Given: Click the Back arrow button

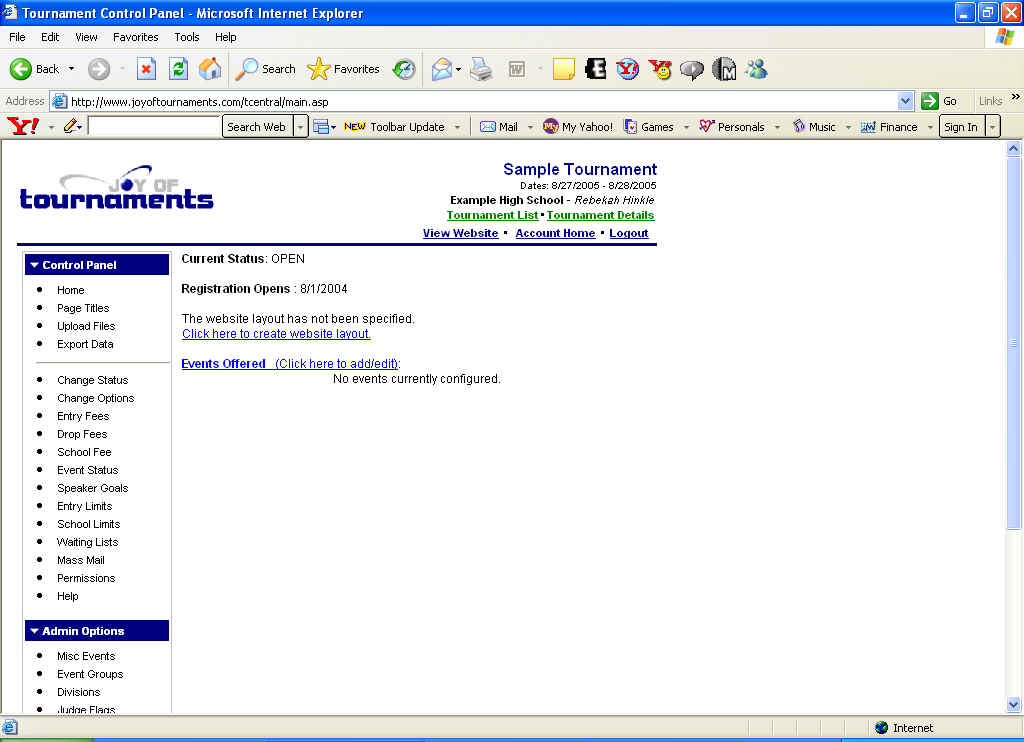Looking at the screenshot, I should 34,69.
